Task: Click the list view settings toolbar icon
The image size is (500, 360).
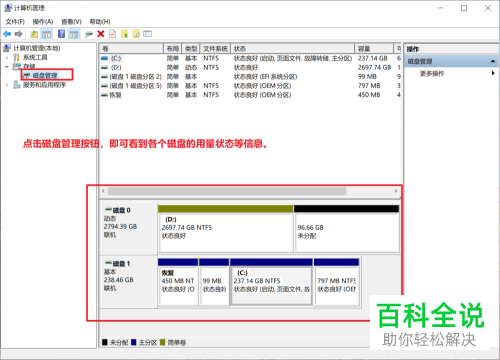Action: [x=147, y=34]
